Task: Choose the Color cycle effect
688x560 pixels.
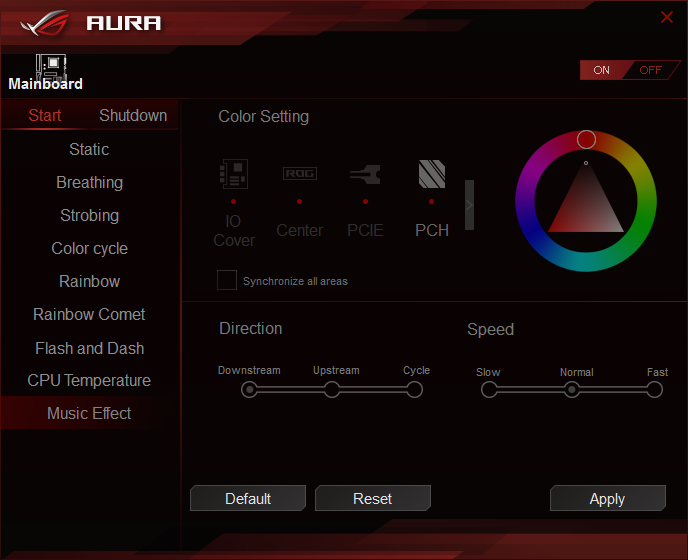Action: [89, 248]
